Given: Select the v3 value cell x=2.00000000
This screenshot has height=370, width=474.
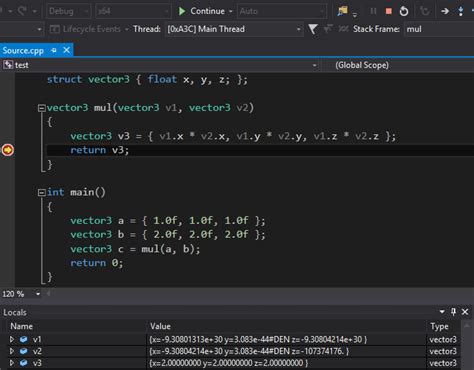Looking at the screenshot, I should [286, 363].
